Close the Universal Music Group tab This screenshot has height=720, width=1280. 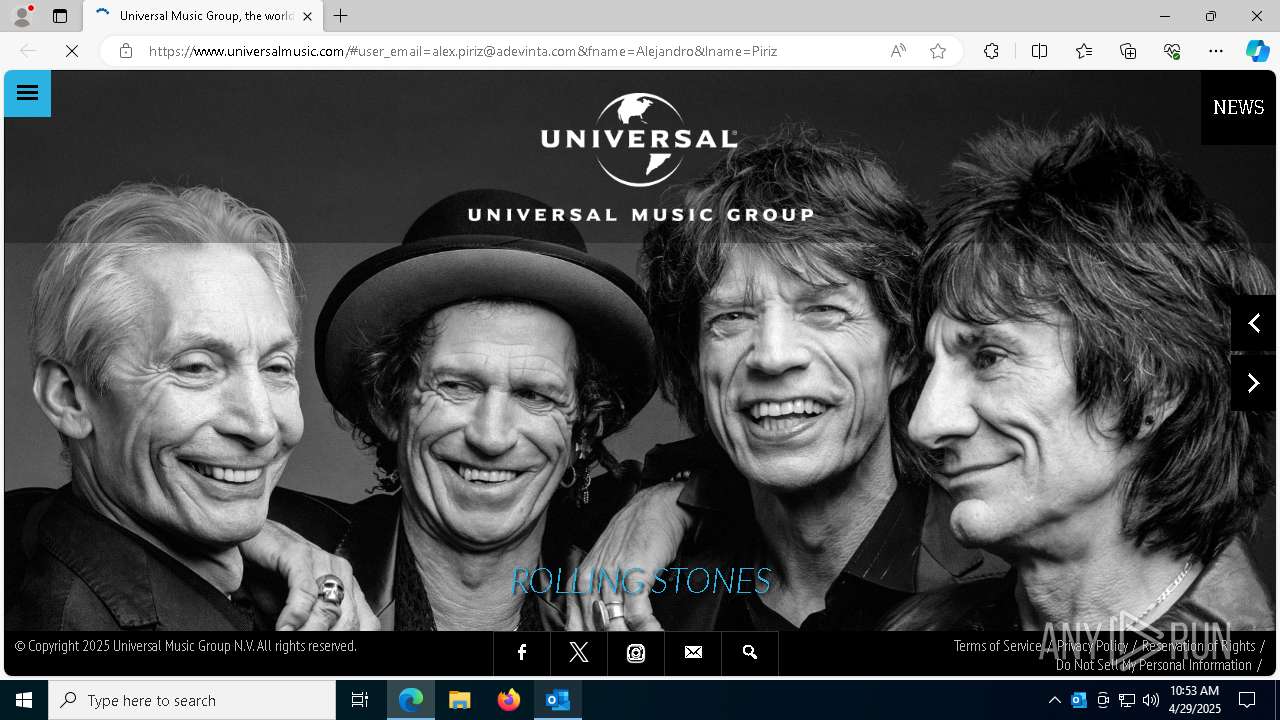click(307, 16)
